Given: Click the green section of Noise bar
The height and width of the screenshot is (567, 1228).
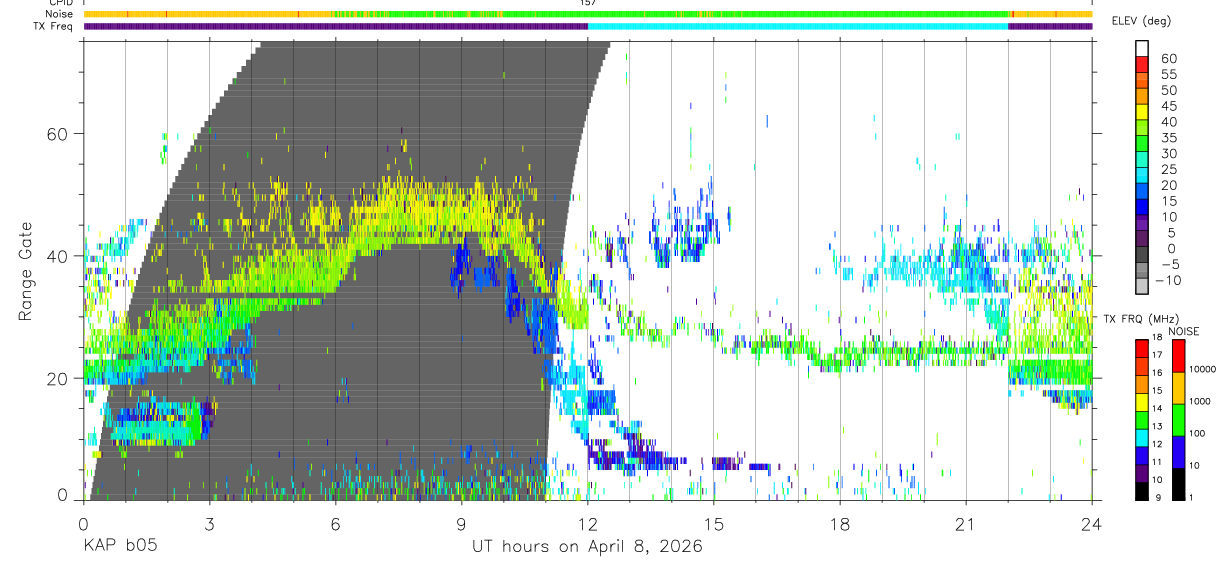Looking at the screenshot, I should [755, 14].
